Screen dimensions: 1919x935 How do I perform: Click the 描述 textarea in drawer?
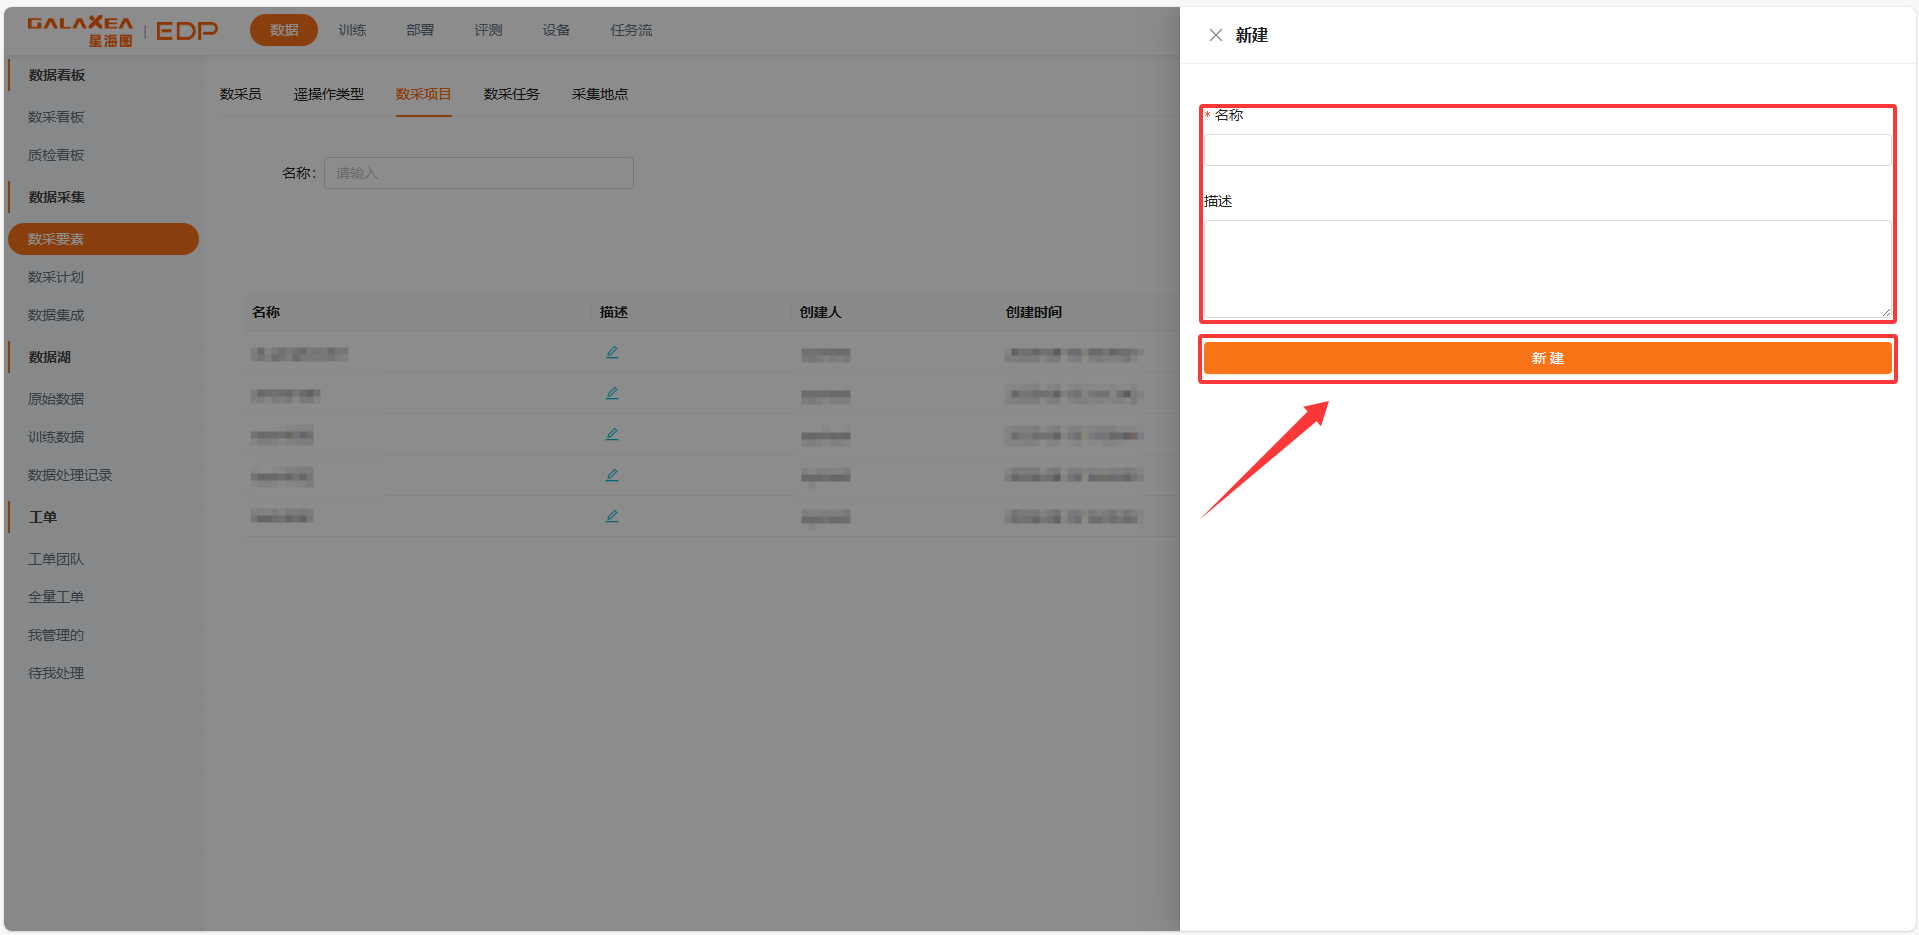point(1546,268)
